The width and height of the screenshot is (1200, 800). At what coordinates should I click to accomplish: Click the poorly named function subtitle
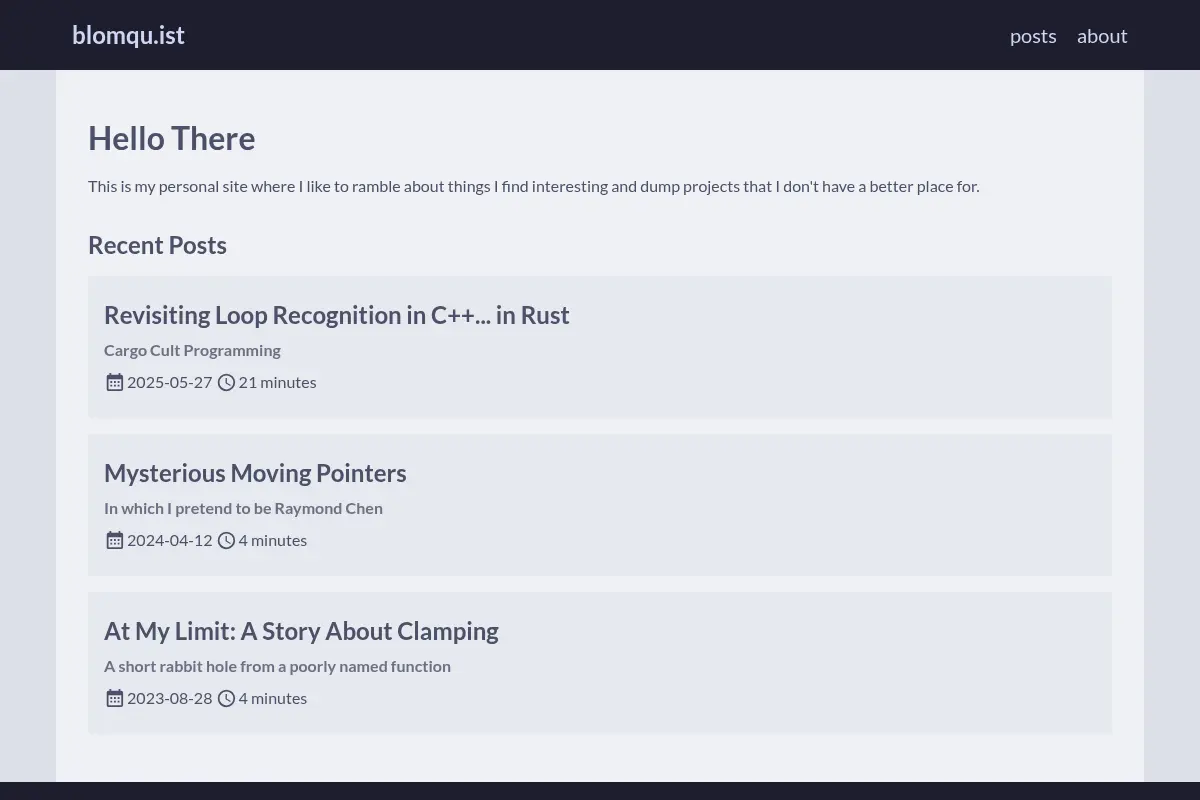click(x=277, y=666)
